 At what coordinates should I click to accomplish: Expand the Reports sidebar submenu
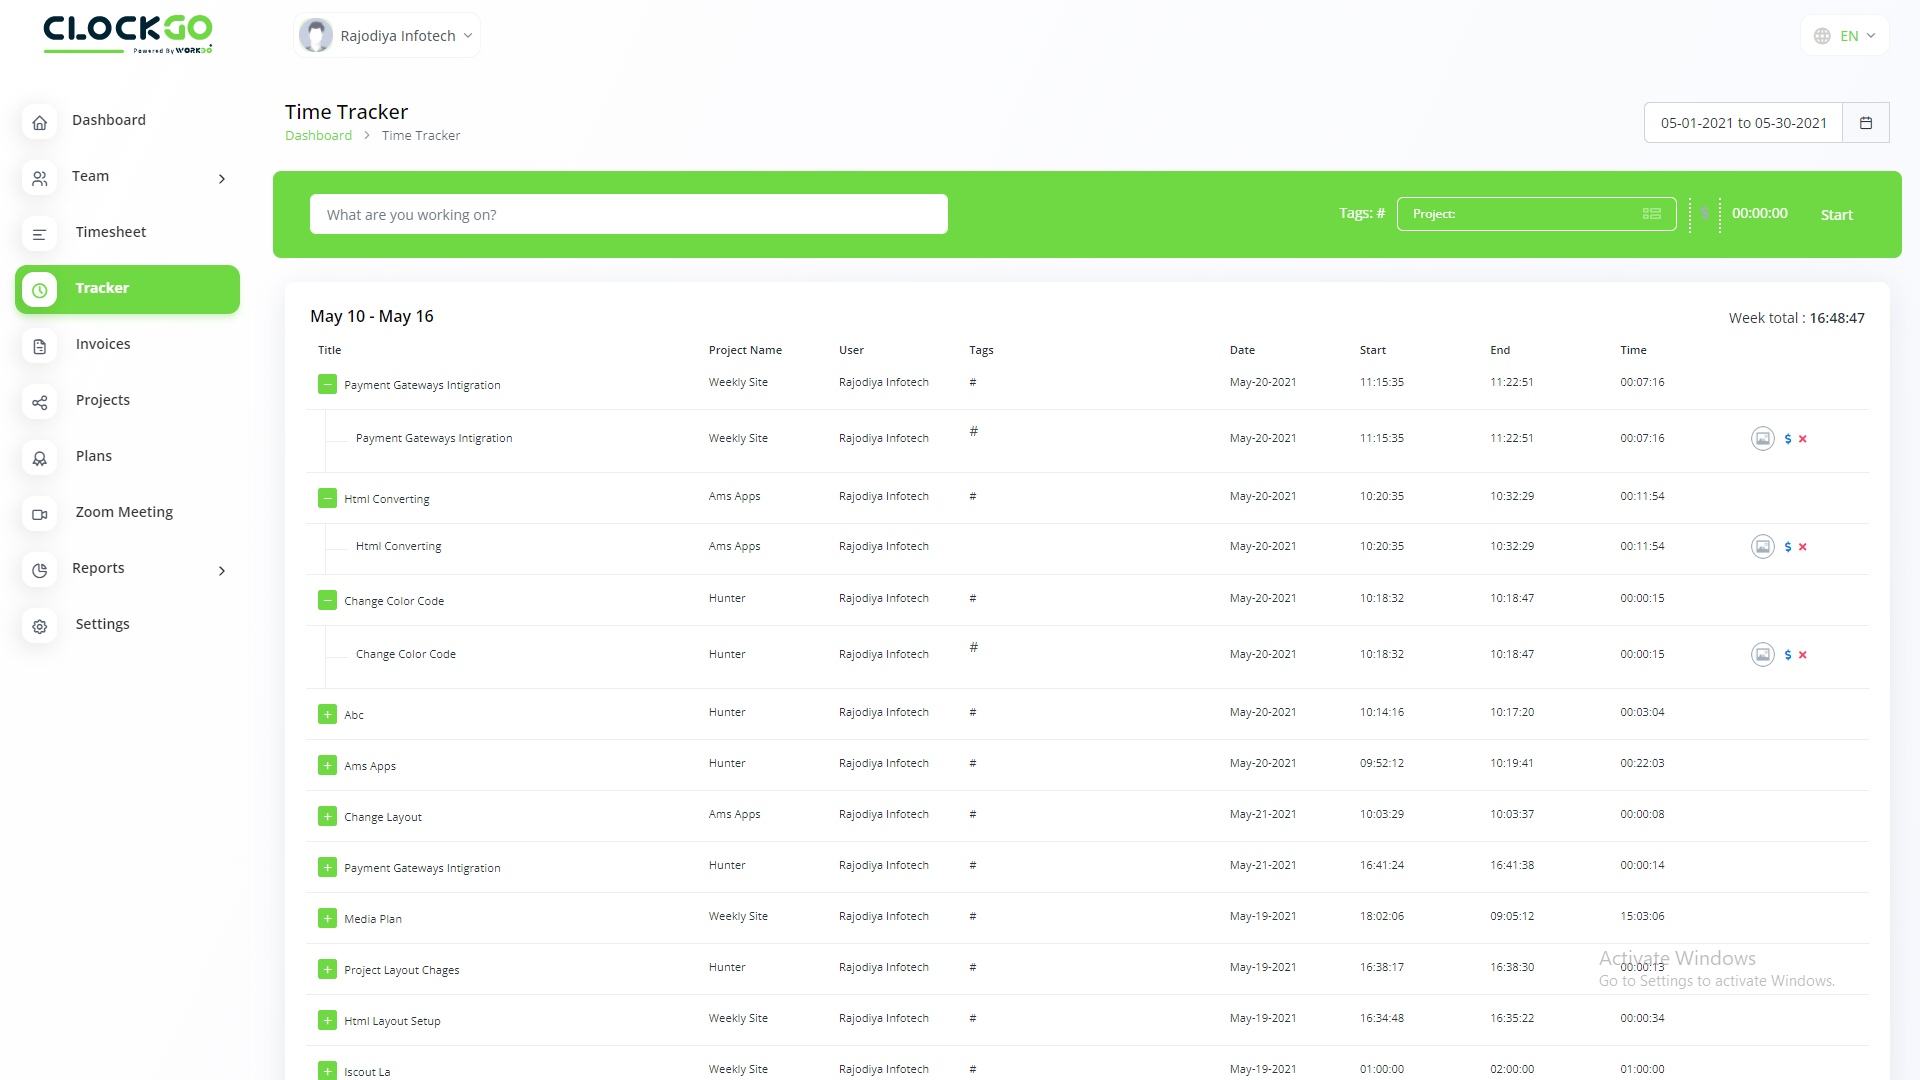coord(221,571)
